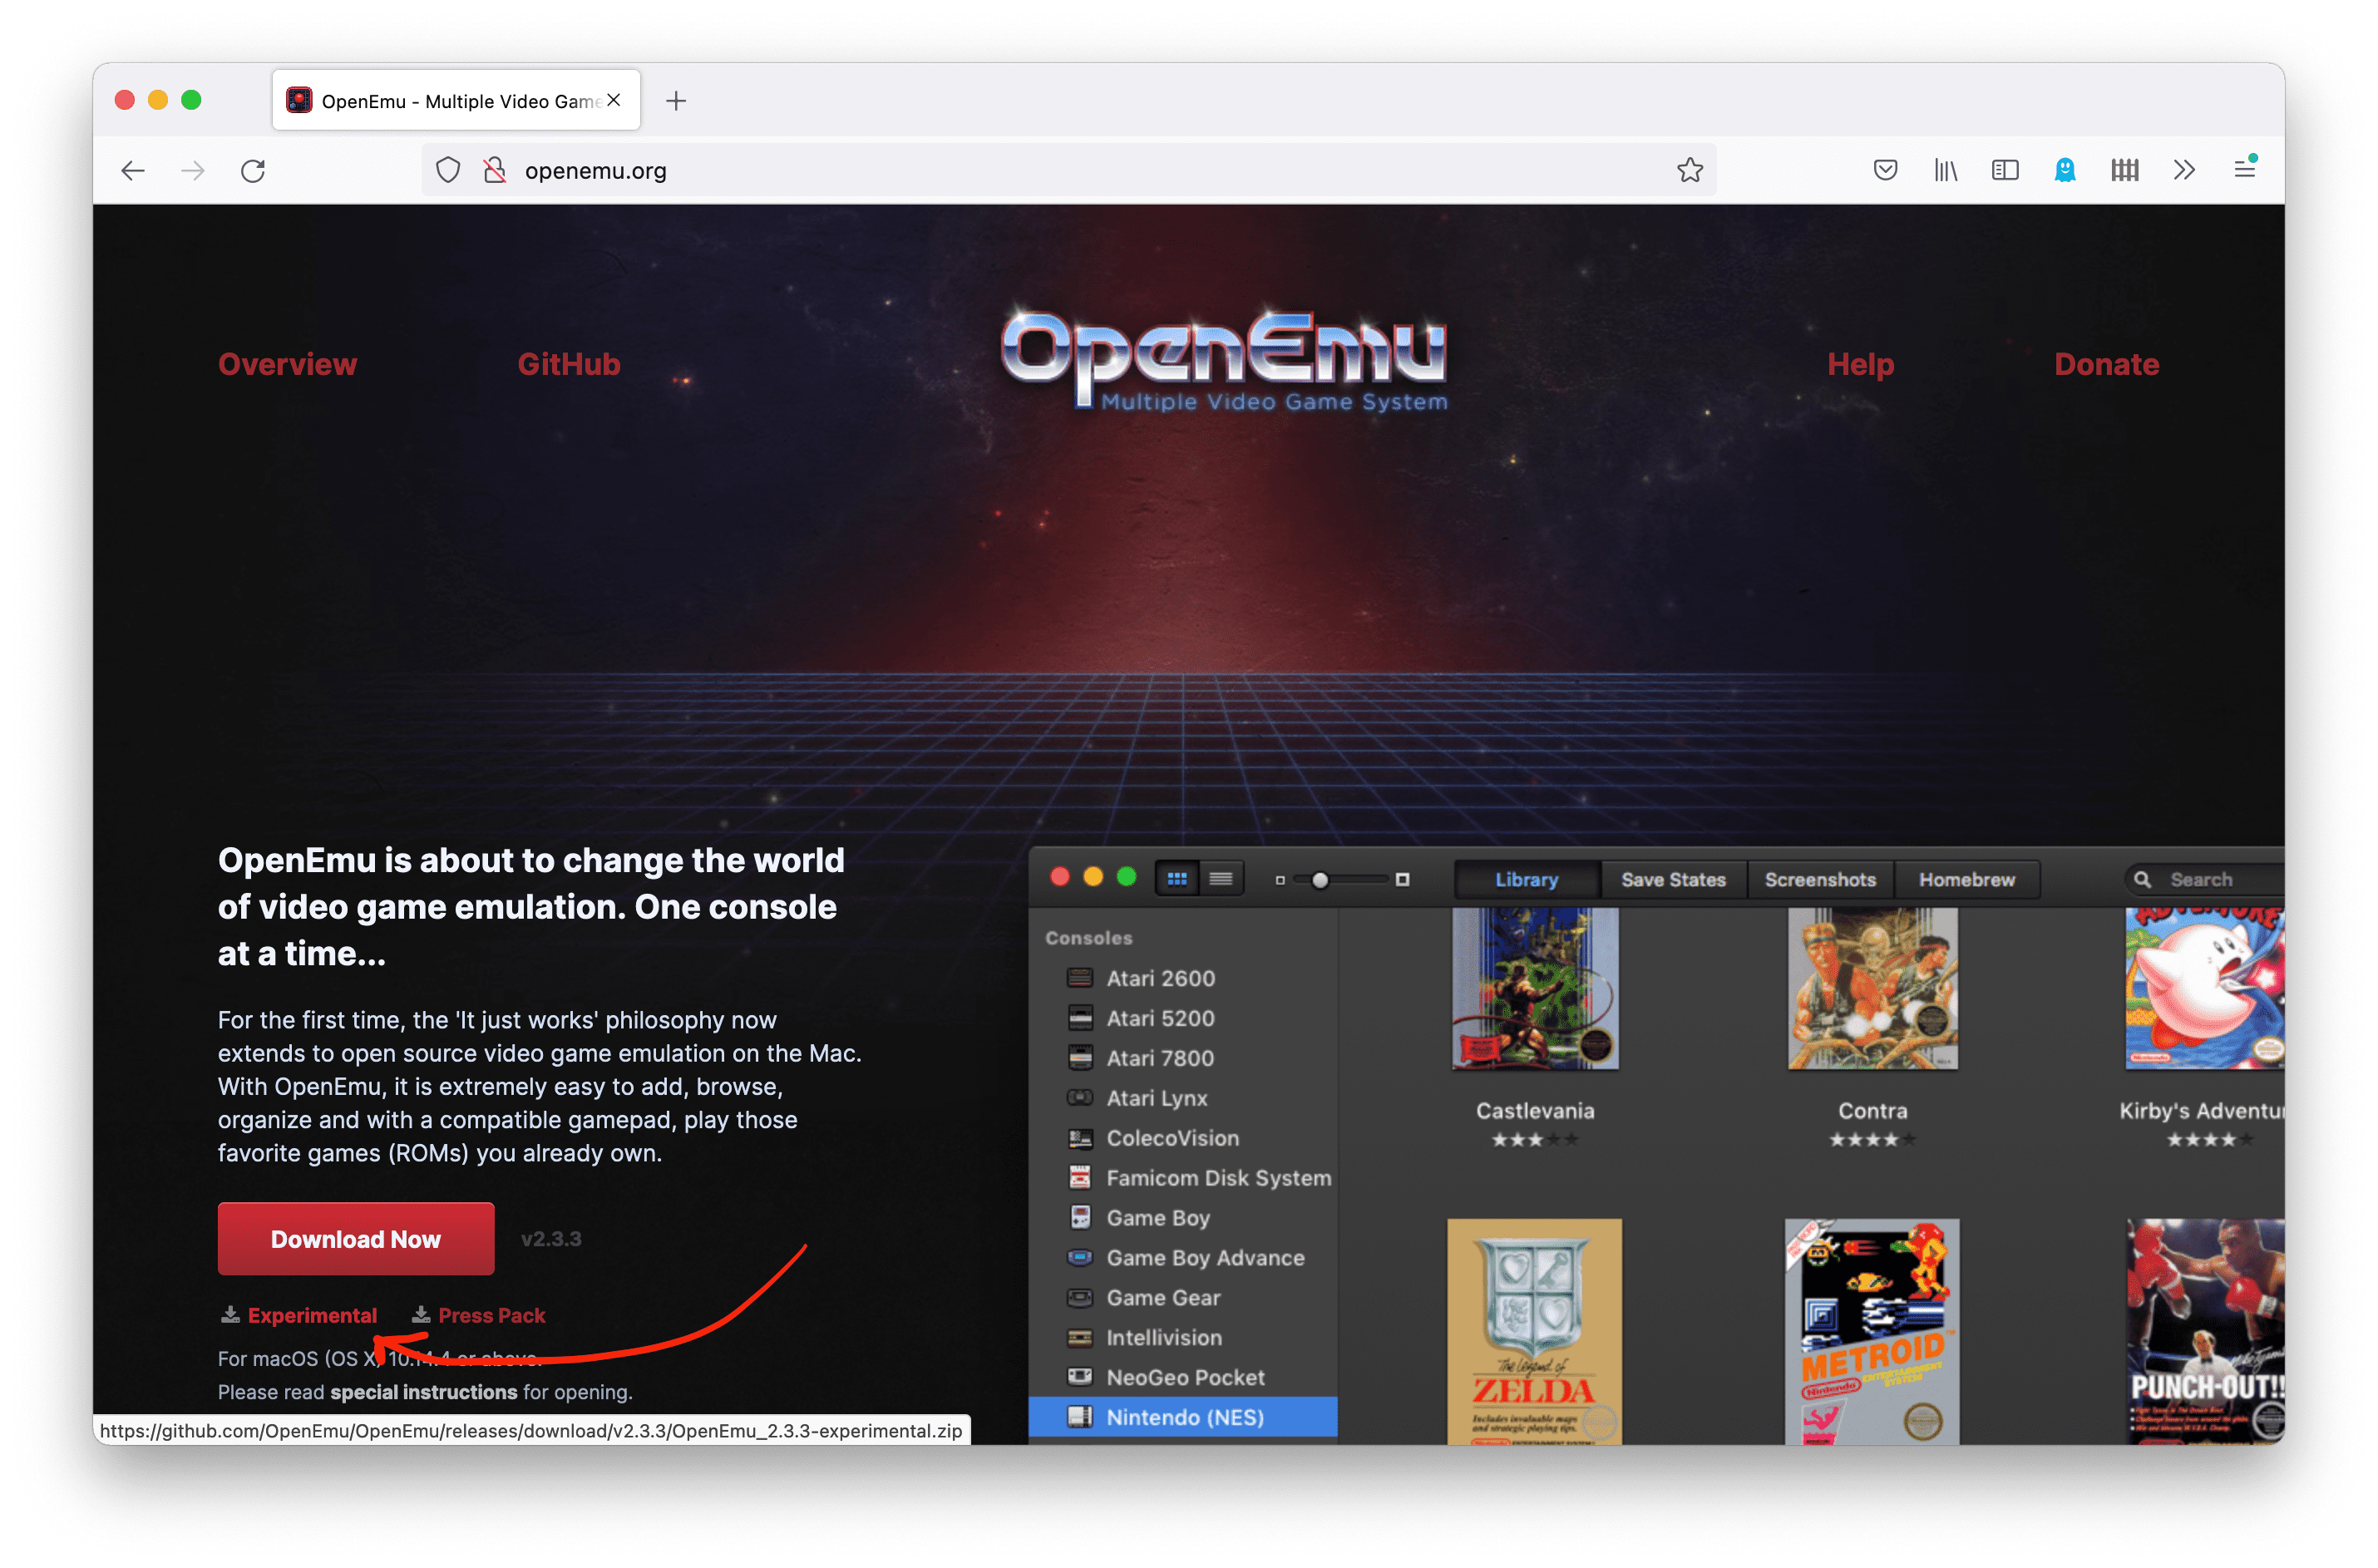Open the Punch-Out!! cover art
The image size is (2378, 1568).
click(2205, 1330)
